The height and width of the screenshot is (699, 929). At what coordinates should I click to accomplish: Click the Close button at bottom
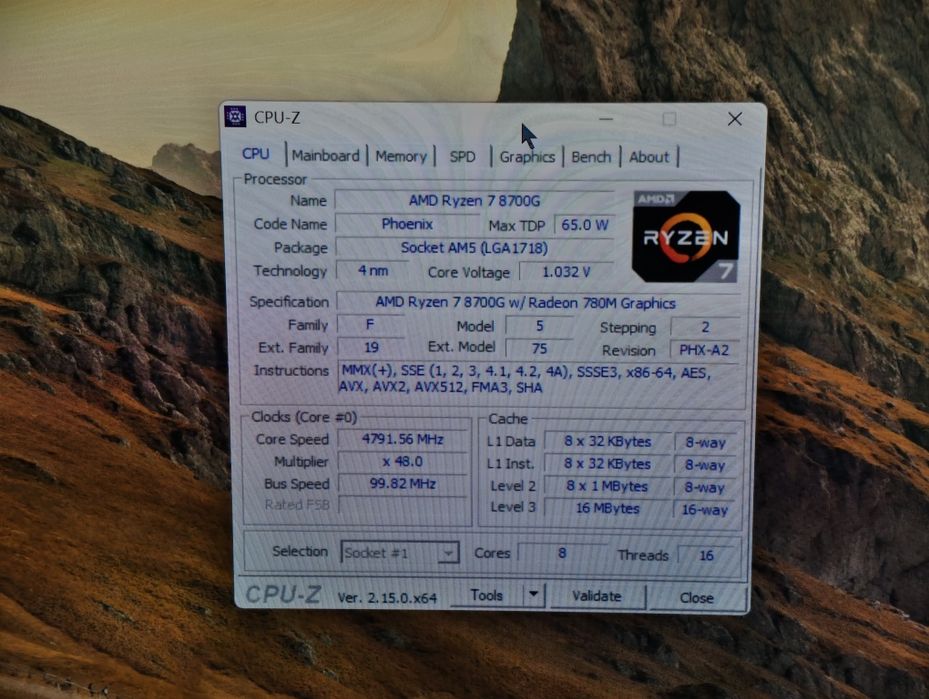[x=697, y=598]
